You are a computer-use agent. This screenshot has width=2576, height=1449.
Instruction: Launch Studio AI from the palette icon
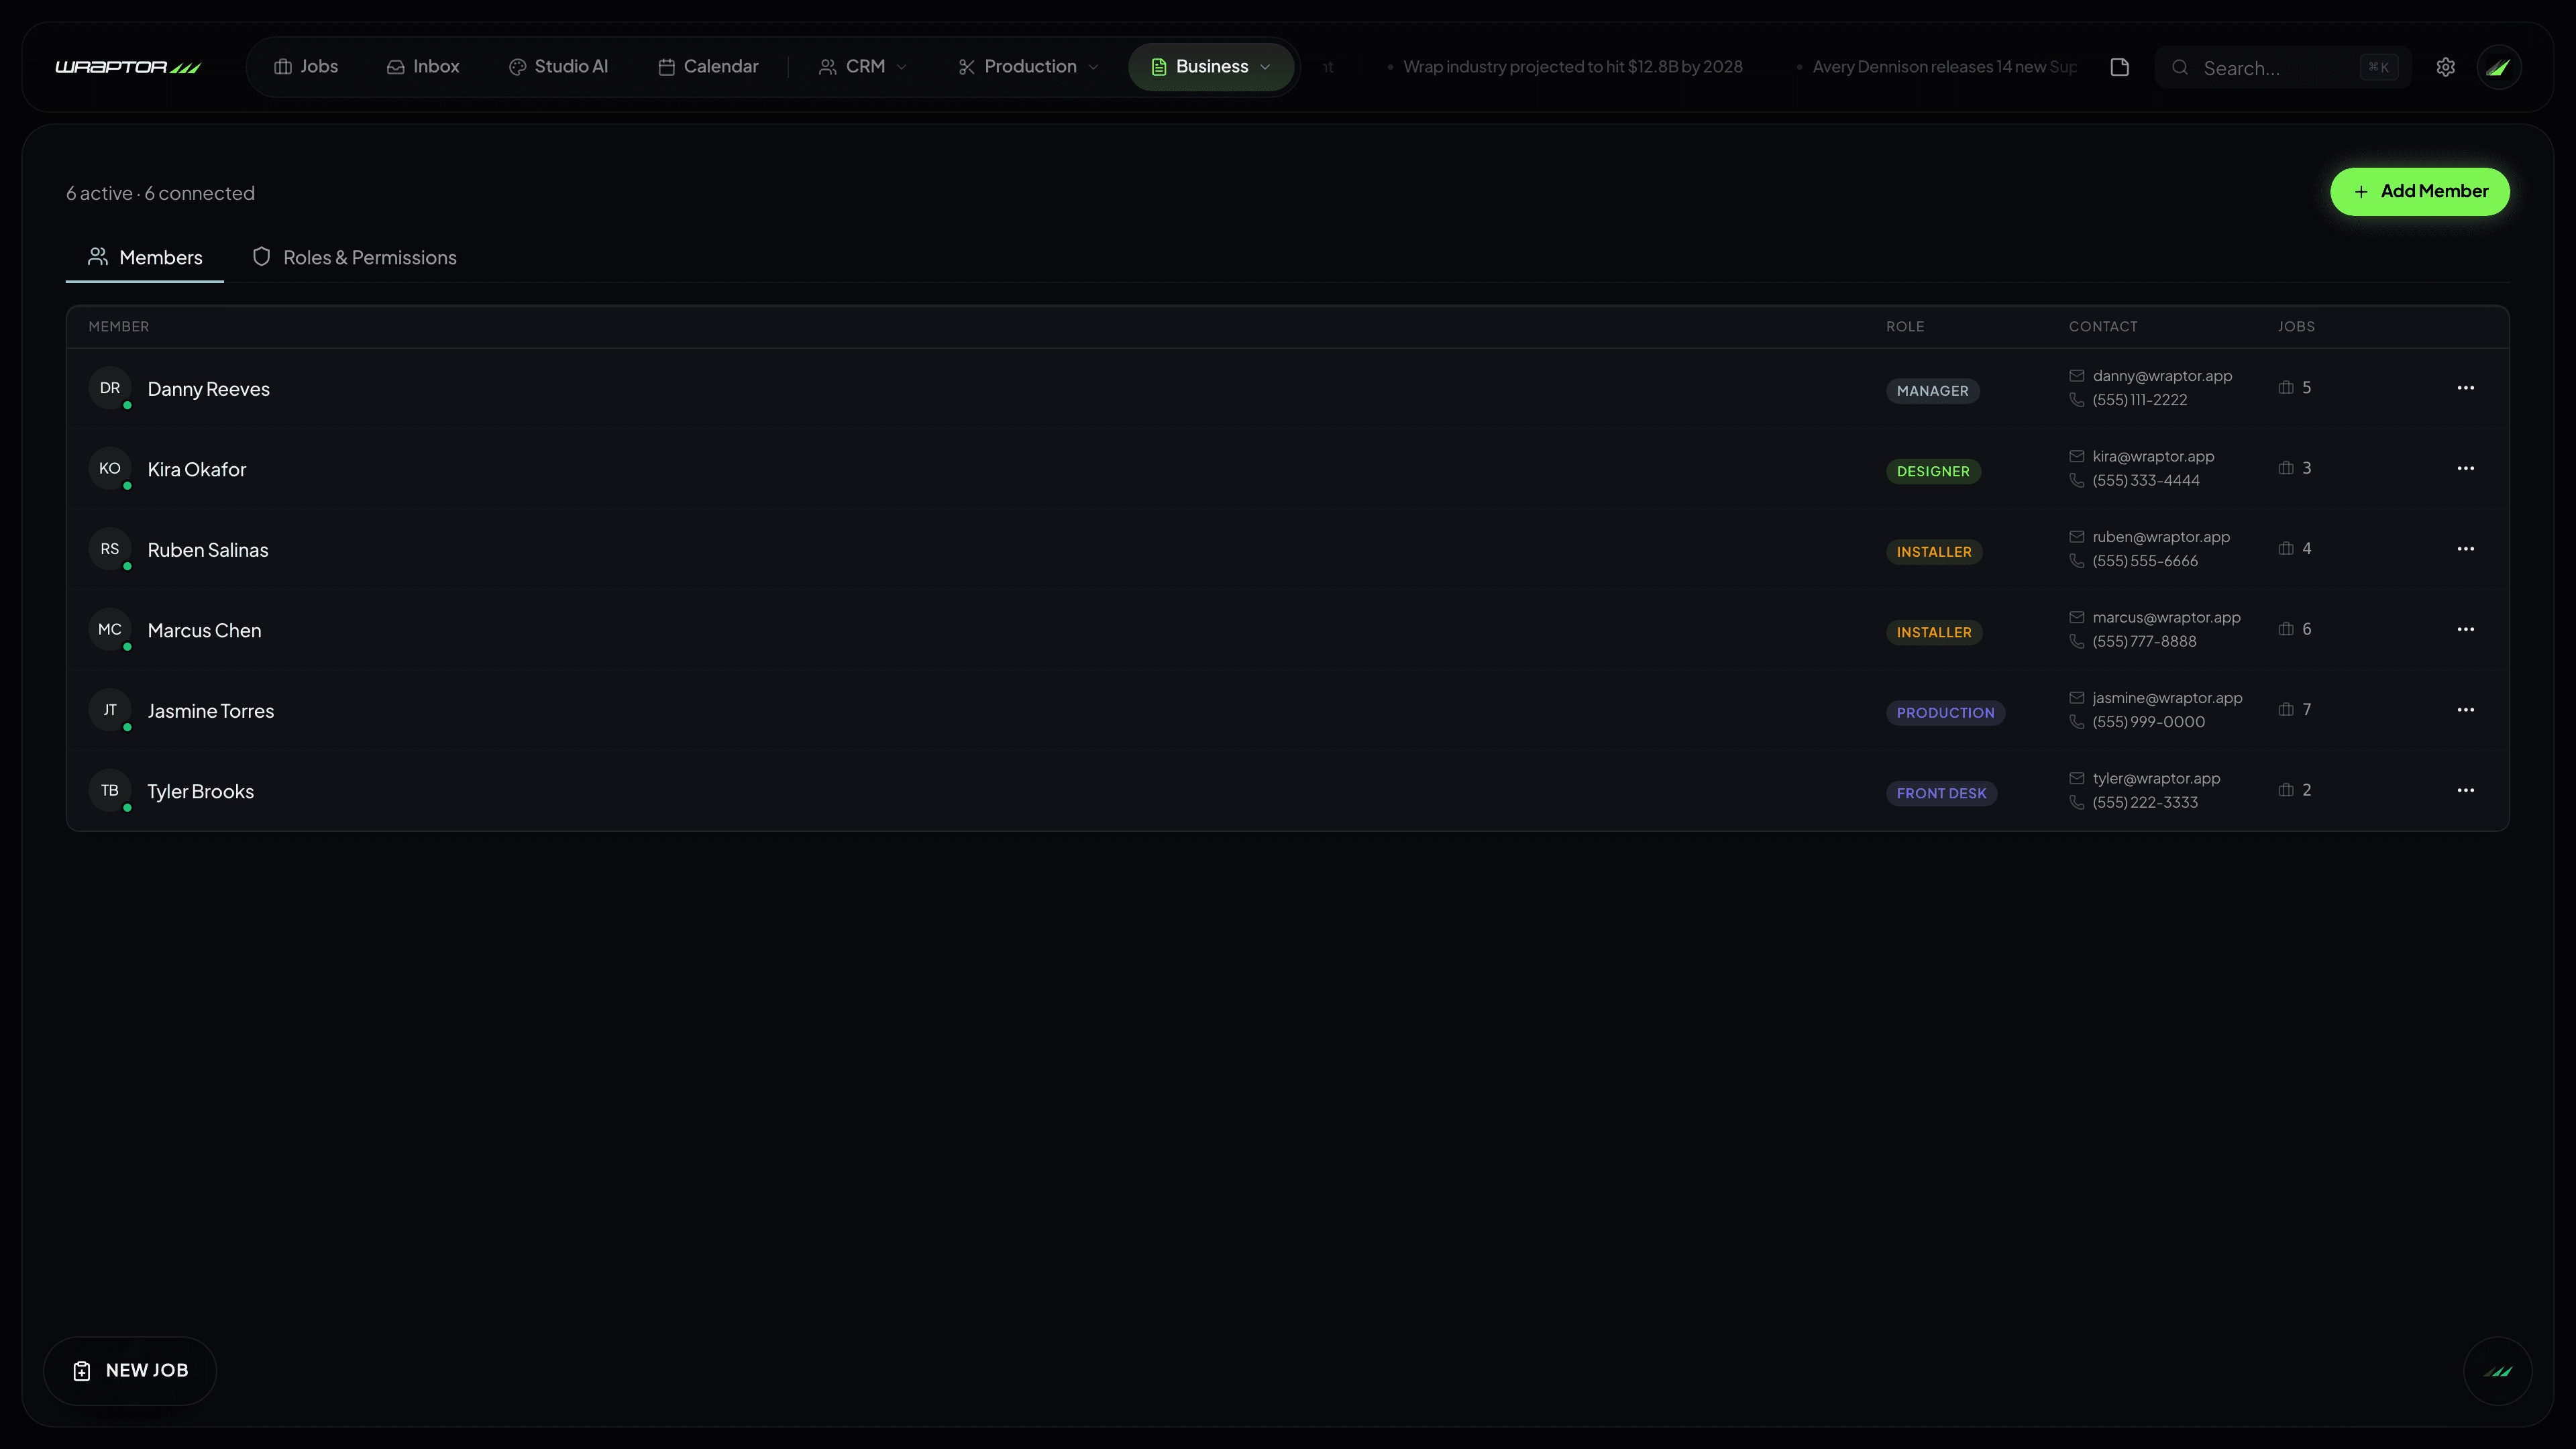pyautogui.click(x=517, y=66)
